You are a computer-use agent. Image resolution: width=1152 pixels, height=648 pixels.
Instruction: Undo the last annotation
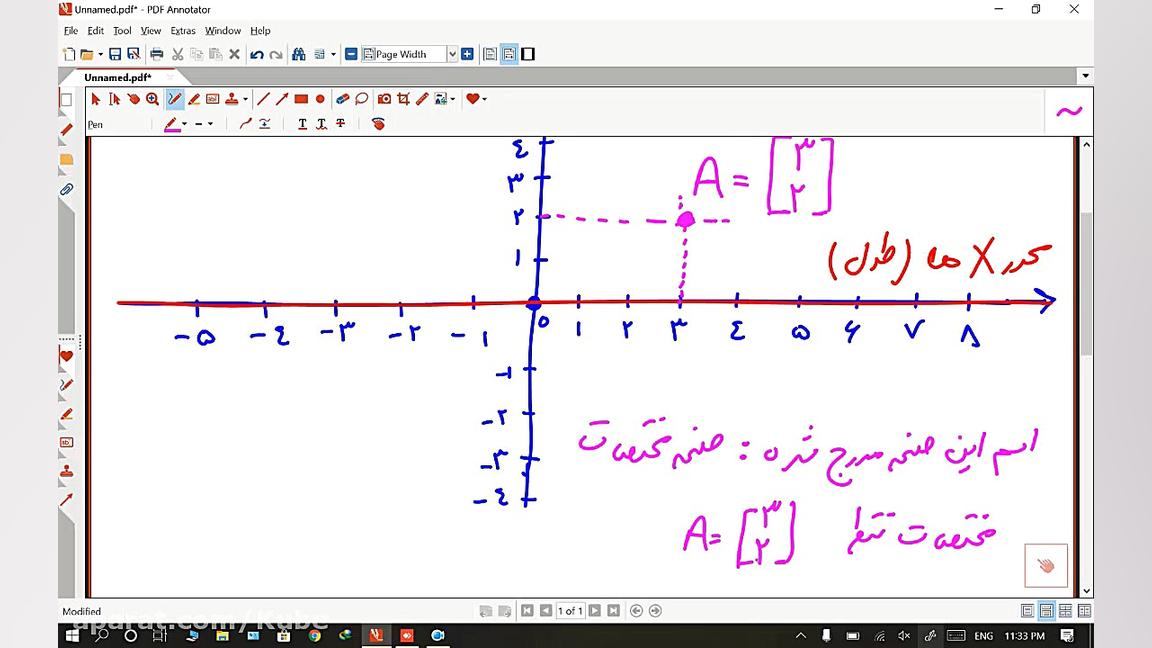point(256,54)
